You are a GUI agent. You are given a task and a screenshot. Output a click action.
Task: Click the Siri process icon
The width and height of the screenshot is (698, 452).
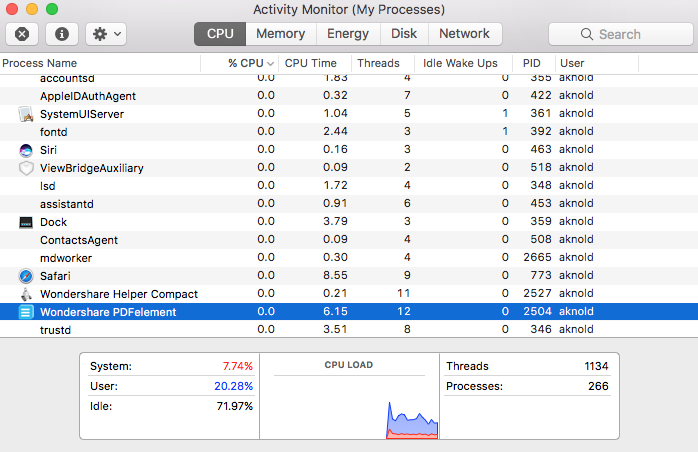pos(26,151)
